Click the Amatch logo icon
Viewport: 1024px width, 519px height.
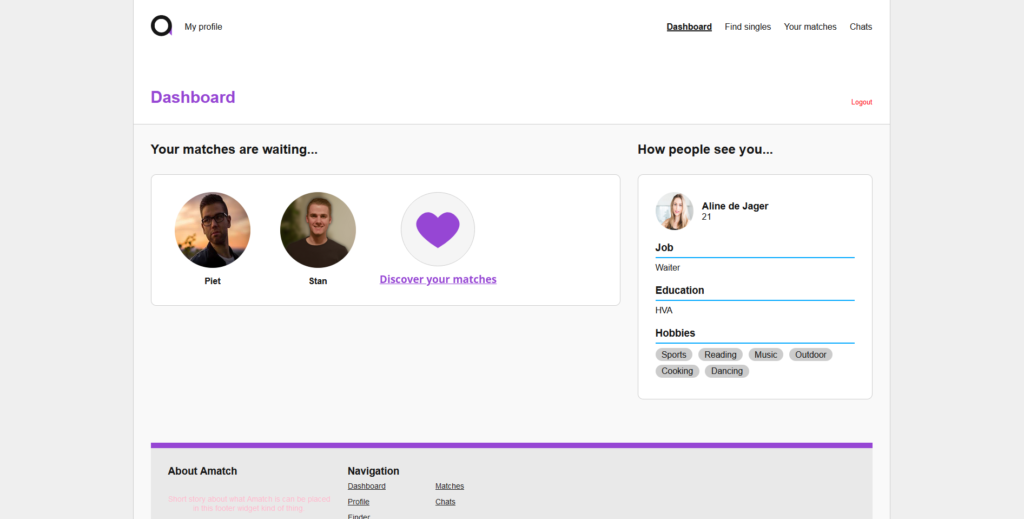click(161, 26)
